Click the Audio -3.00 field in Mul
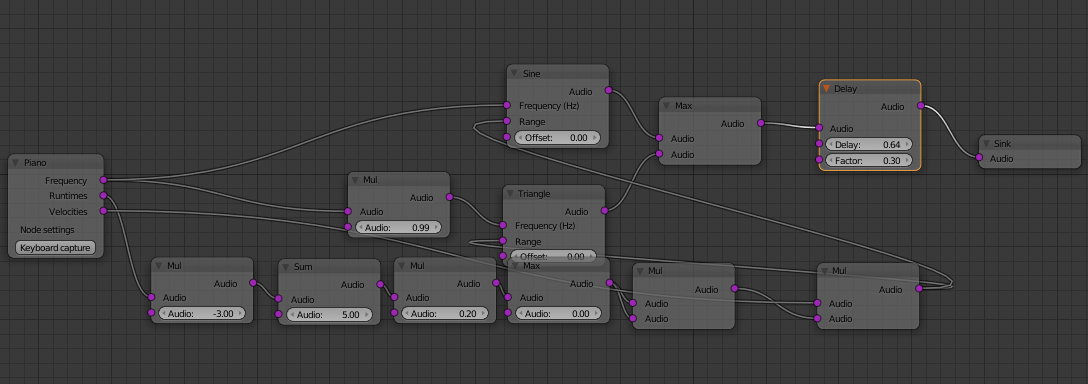Image resolution: width=1088 pixels, height=384 pixels. [202, 314]
